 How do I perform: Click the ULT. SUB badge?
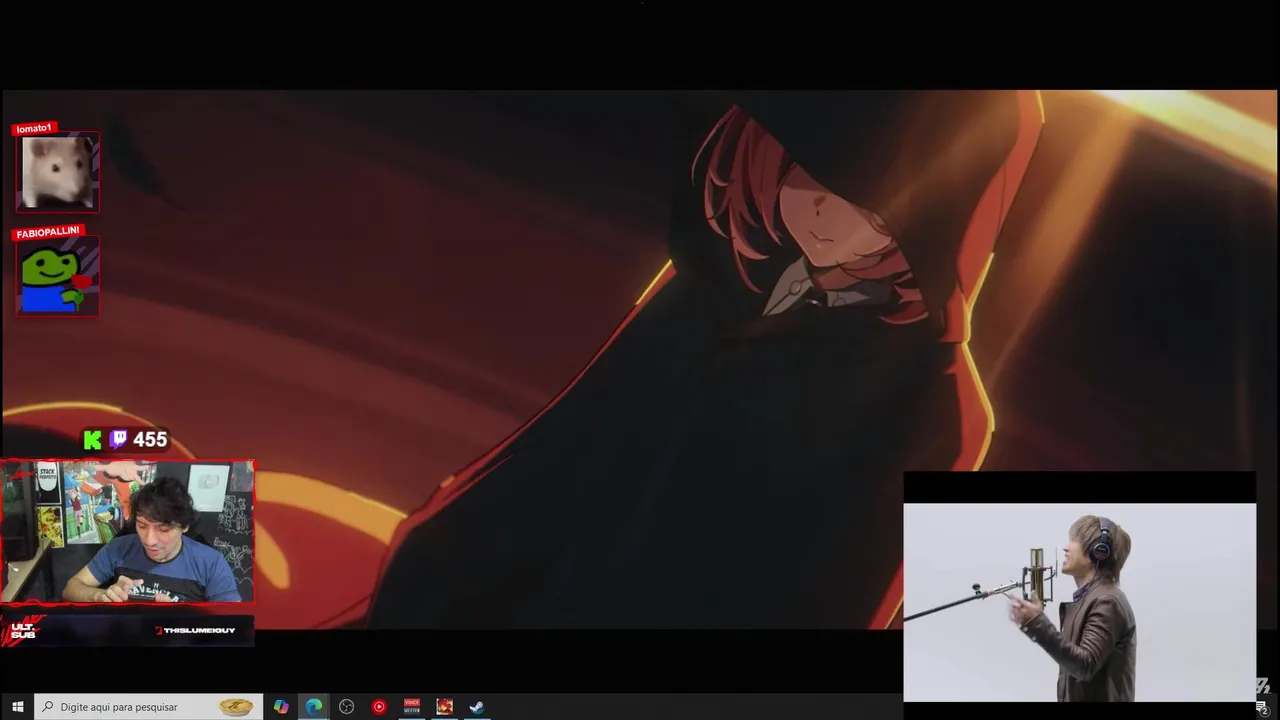[x=22, y=631]
